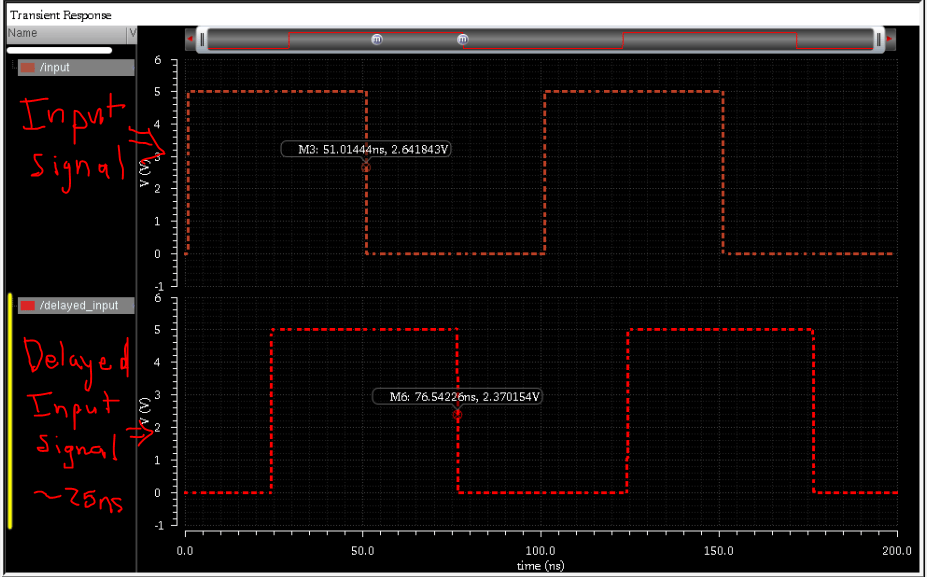Select the right circular pan handle on the scrollbar
The image size is (927, 577).
(462, 39)
